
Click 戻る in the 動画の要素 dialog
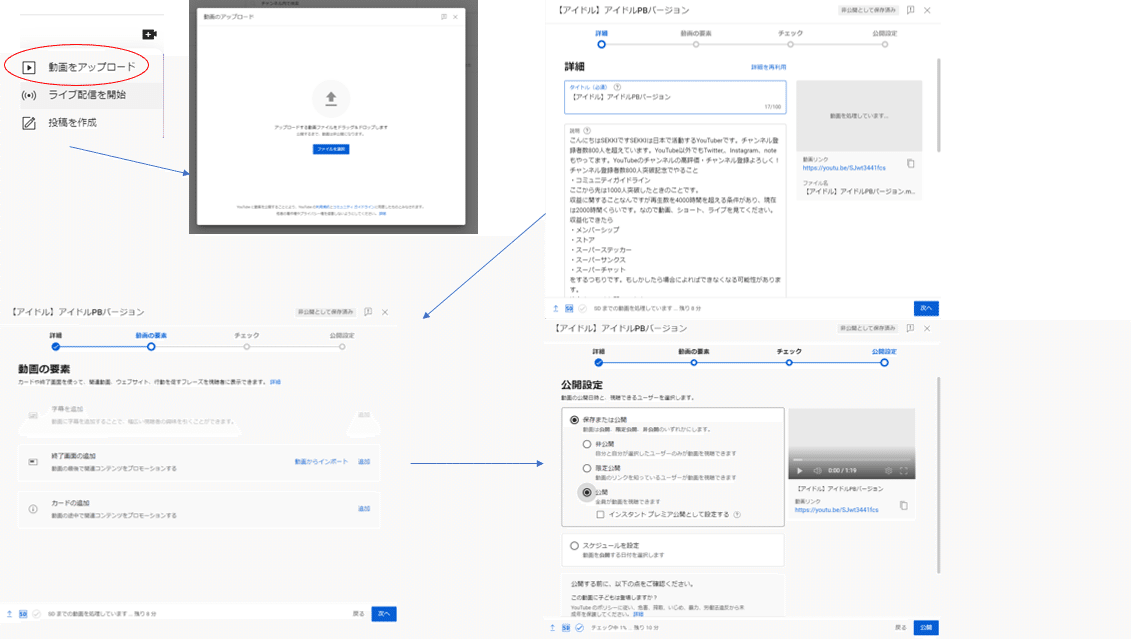point(358,614)
